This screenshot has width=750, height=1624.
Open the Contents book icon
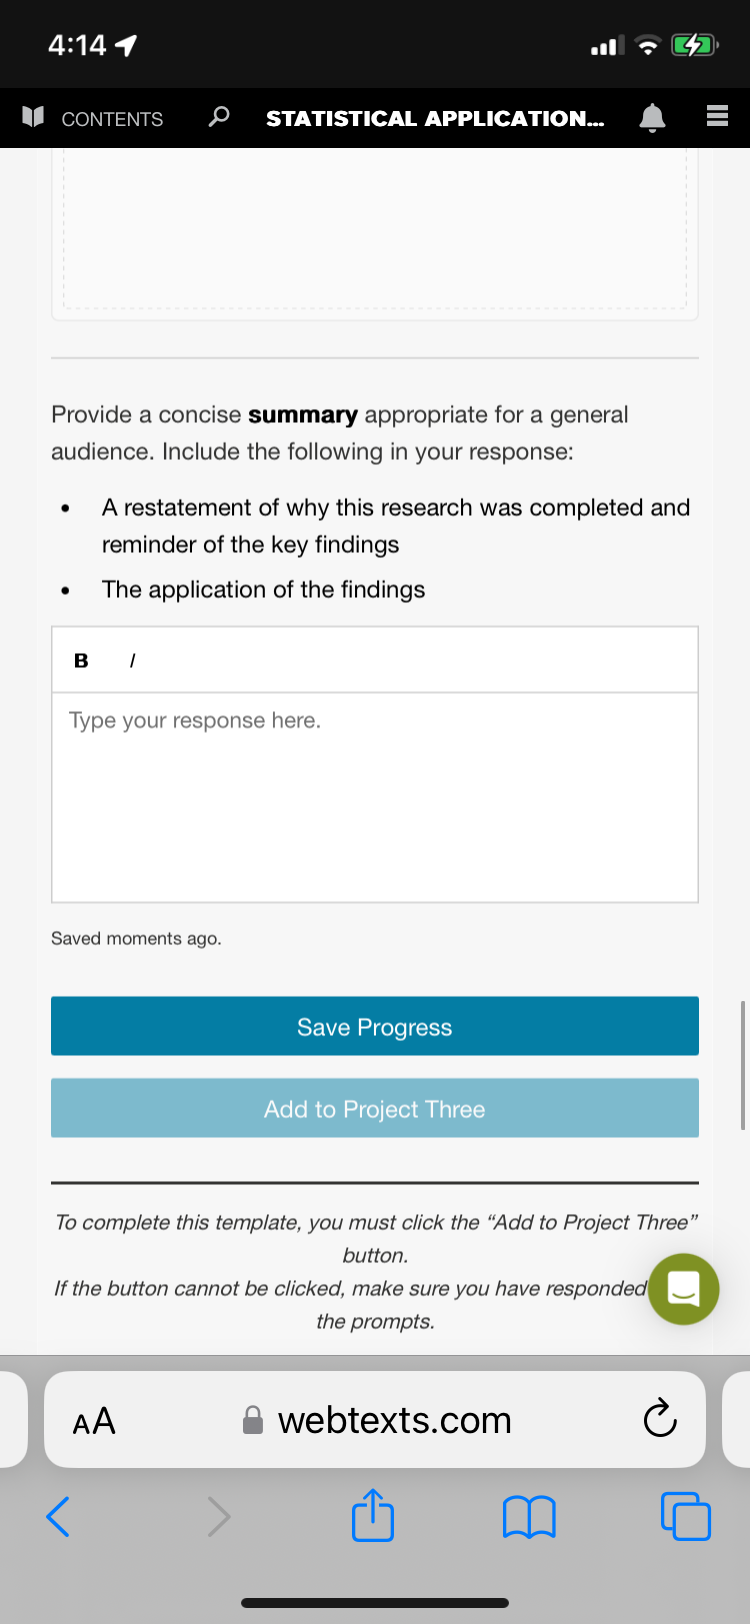pyautogui.click(x=34, y=117)
